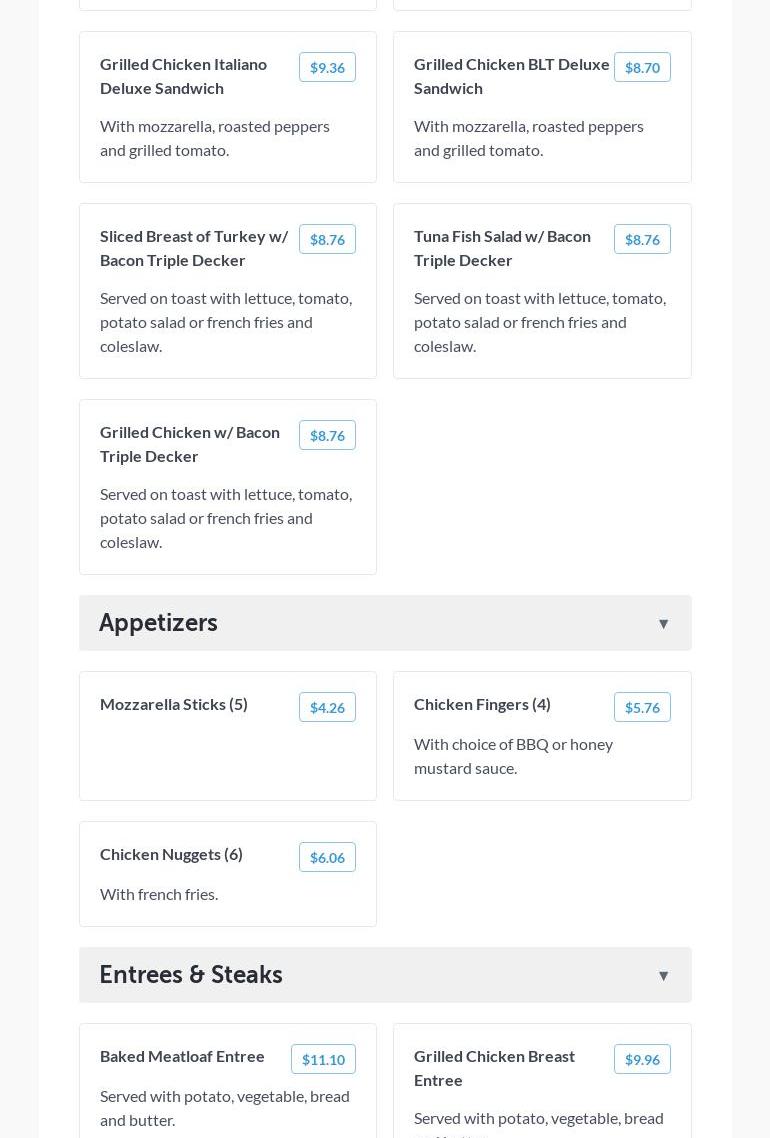Click the $8.70 Grilled Chicken BLT price
The height and width of the screenshot is (1138, 770).
click(x=642, y=67)
